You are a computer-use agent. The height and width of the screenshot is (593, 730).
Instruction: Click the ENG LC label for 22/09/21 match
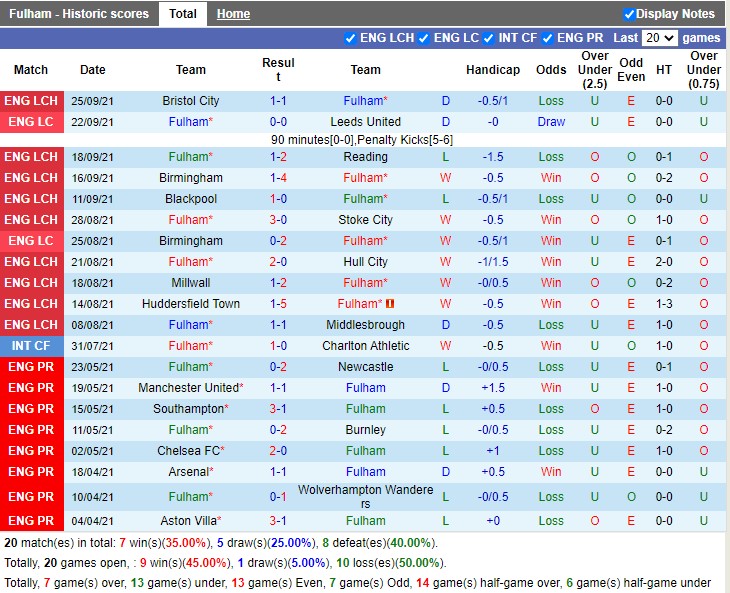[31, 122]
